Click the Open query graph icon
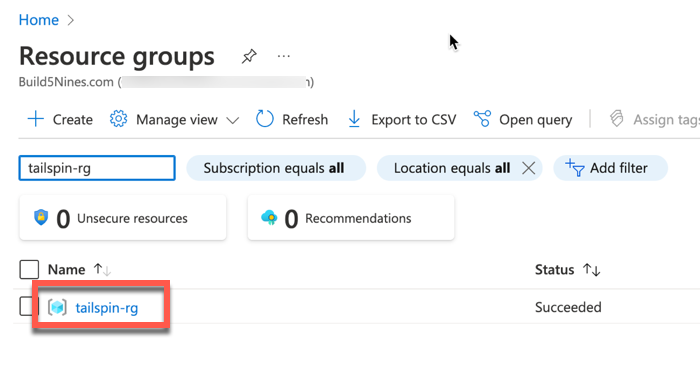This screenshot has height=366, width=700. 482,119
